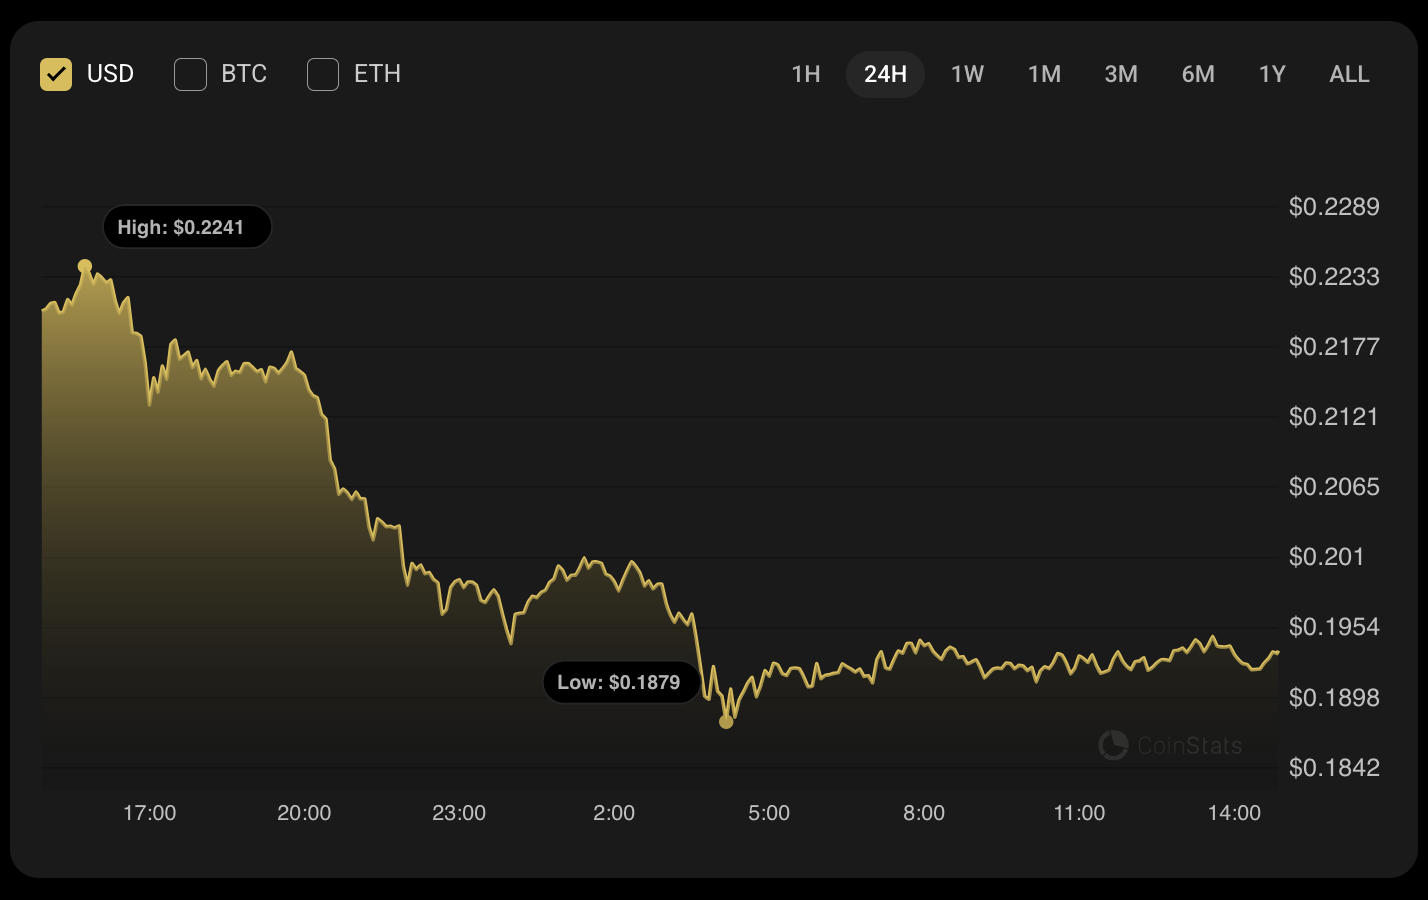Show the 1M time range
The image size is (1428, 900).
[1044, 74]
